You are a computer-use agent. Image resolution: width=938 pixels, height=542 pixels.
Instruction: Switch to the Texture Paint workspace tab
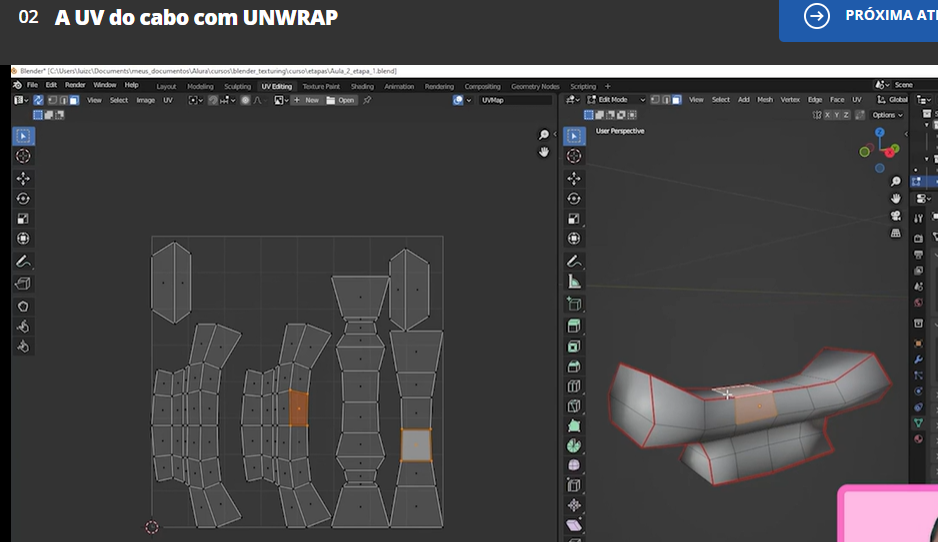point(320,86)
